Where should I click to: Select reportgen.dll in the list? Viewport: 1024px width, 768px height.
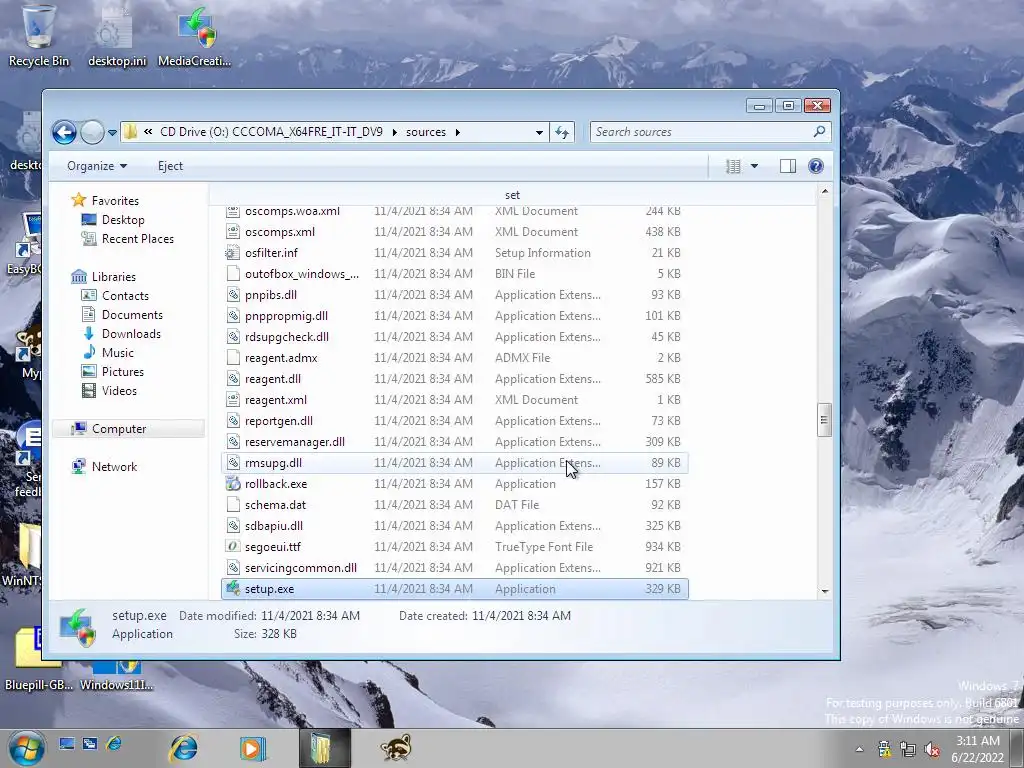pyautogui.click(x=455, y=421)
